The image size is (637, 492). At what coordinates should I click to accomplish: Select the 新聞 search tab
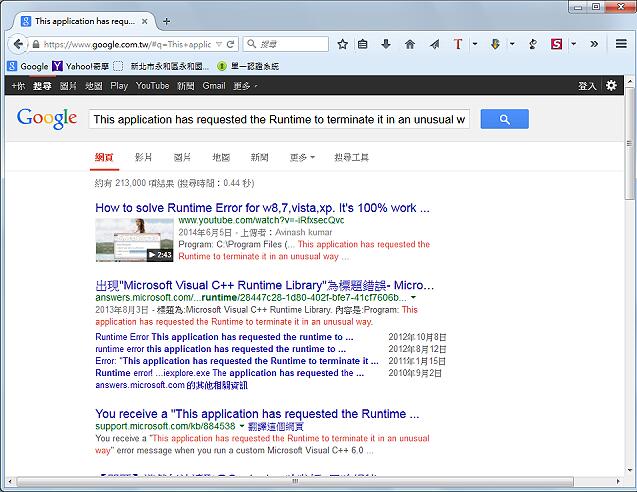click(x=260, y=157)
